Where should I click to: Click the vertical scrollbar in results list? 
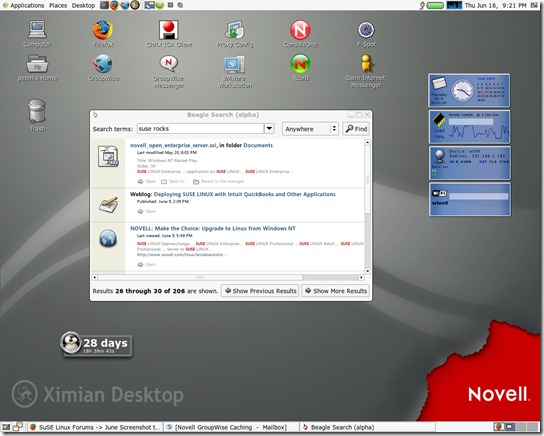pos(367,207)
